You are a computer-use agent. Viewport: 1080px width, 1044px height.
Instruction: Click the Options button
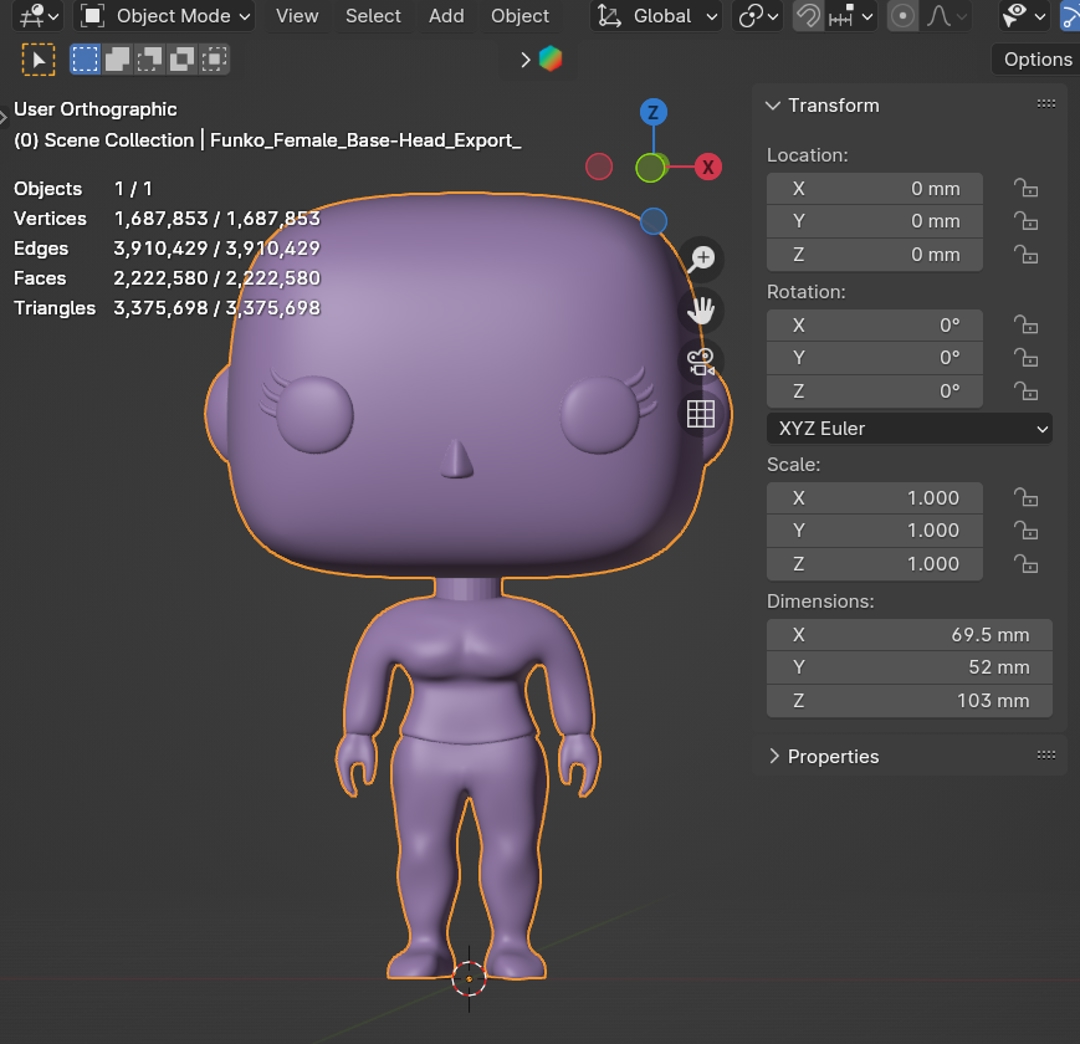click(x=1037, y=59)
